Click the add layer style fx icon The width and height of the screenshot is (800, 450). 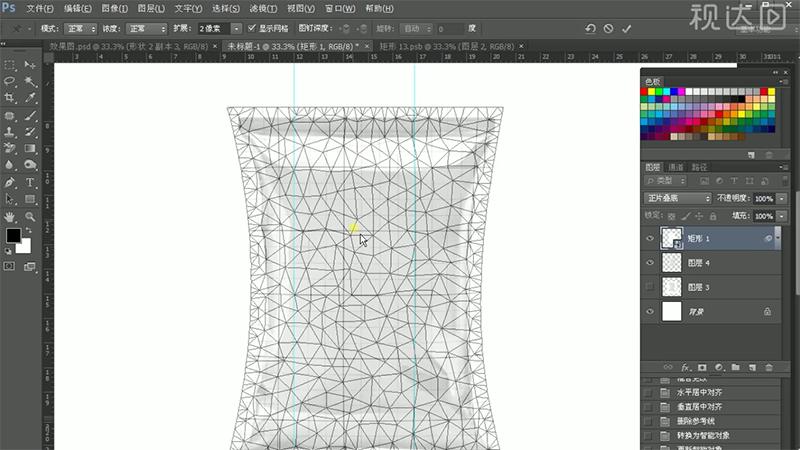pyautogui.click(x=686, y=367)
